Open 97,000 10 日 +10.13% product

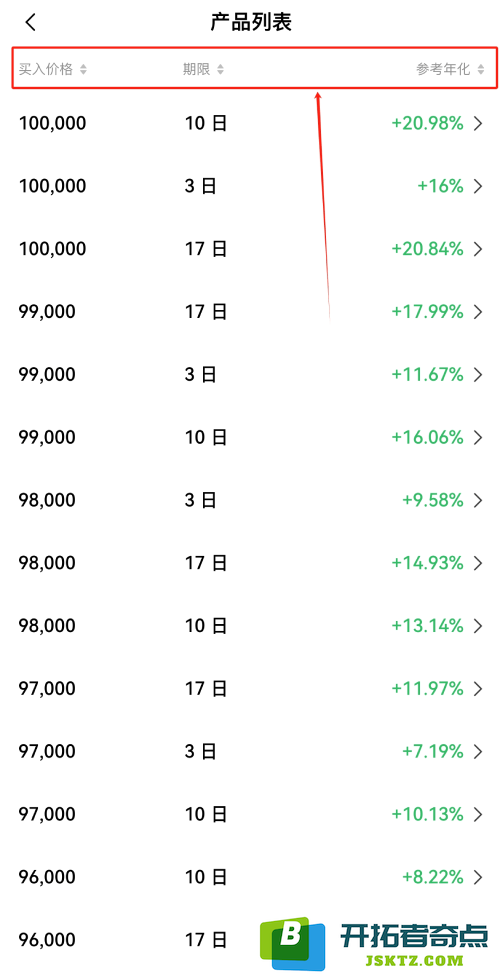click(250, 814)
